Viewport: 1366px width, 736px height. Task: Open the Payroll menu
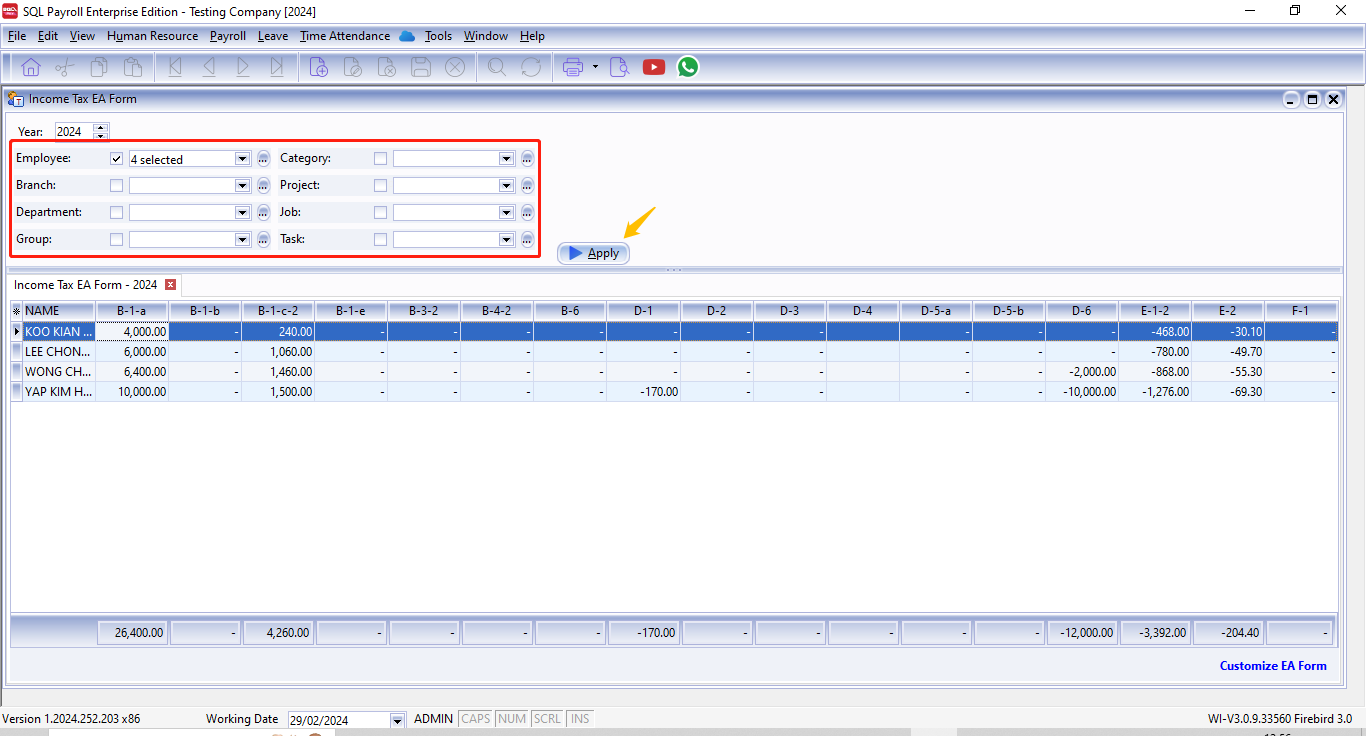(227, 36)
